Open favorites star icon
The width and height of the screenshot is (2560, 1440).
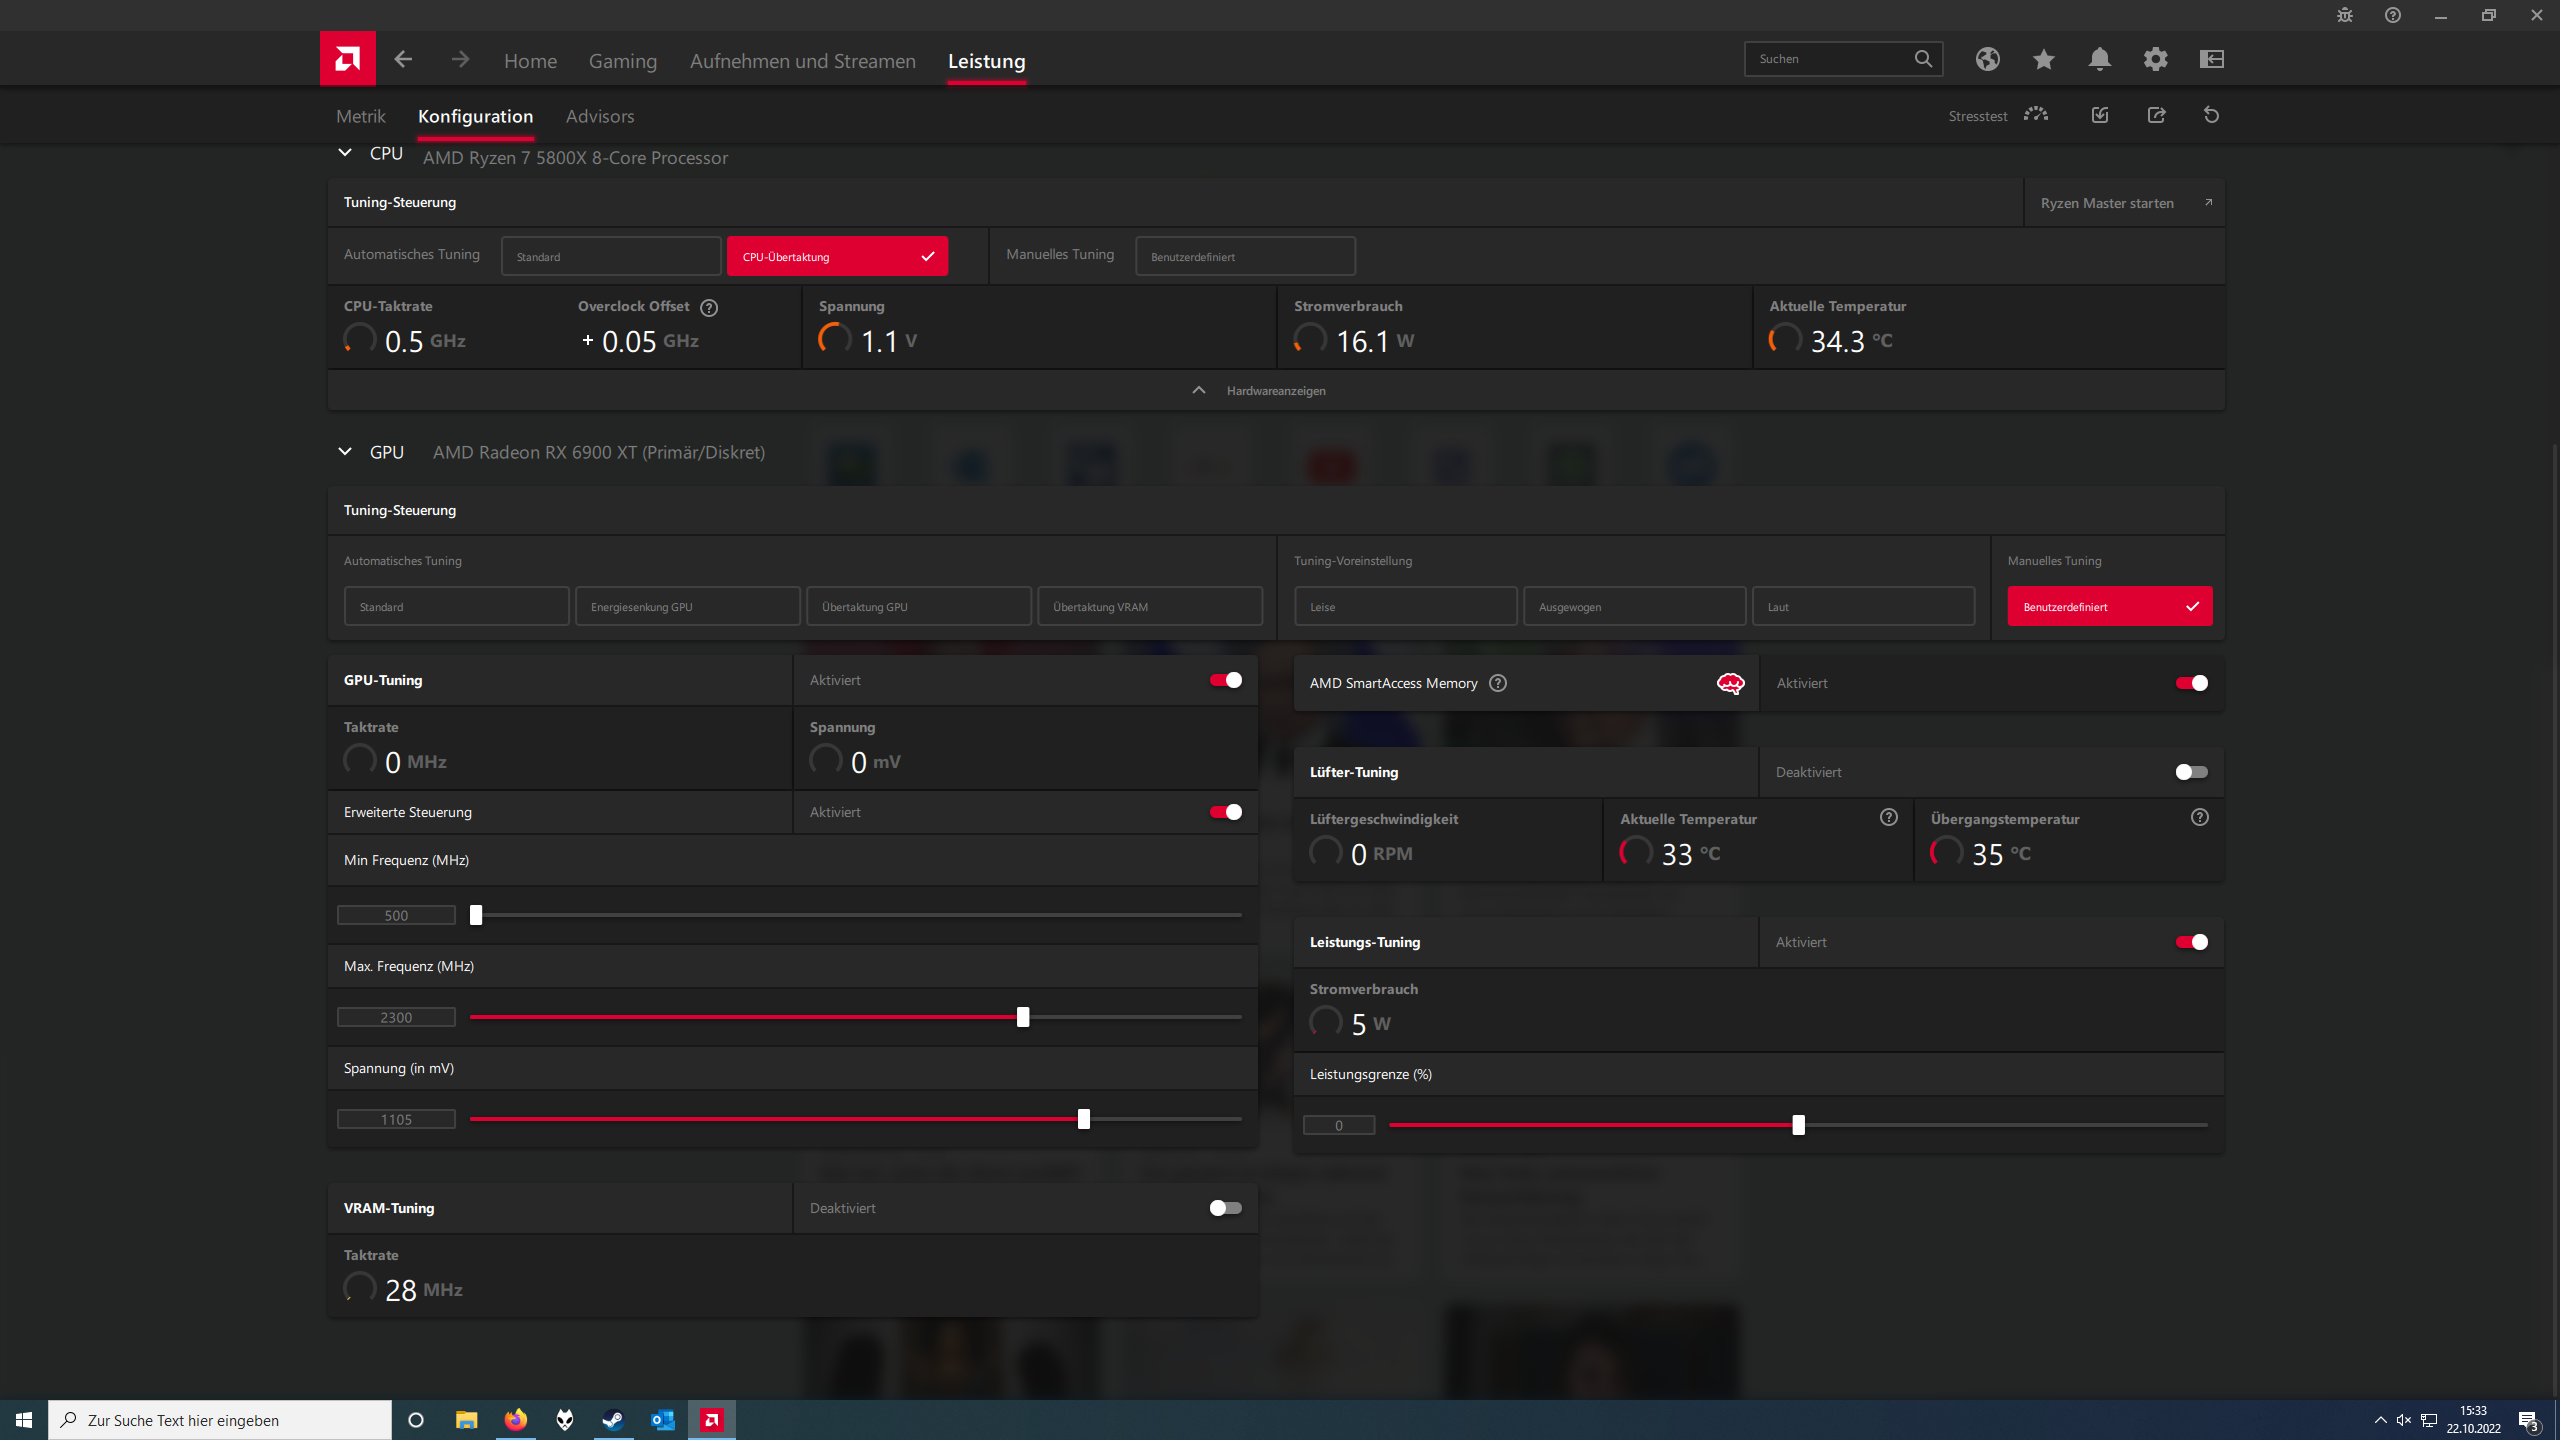(x=2043, y=59)
